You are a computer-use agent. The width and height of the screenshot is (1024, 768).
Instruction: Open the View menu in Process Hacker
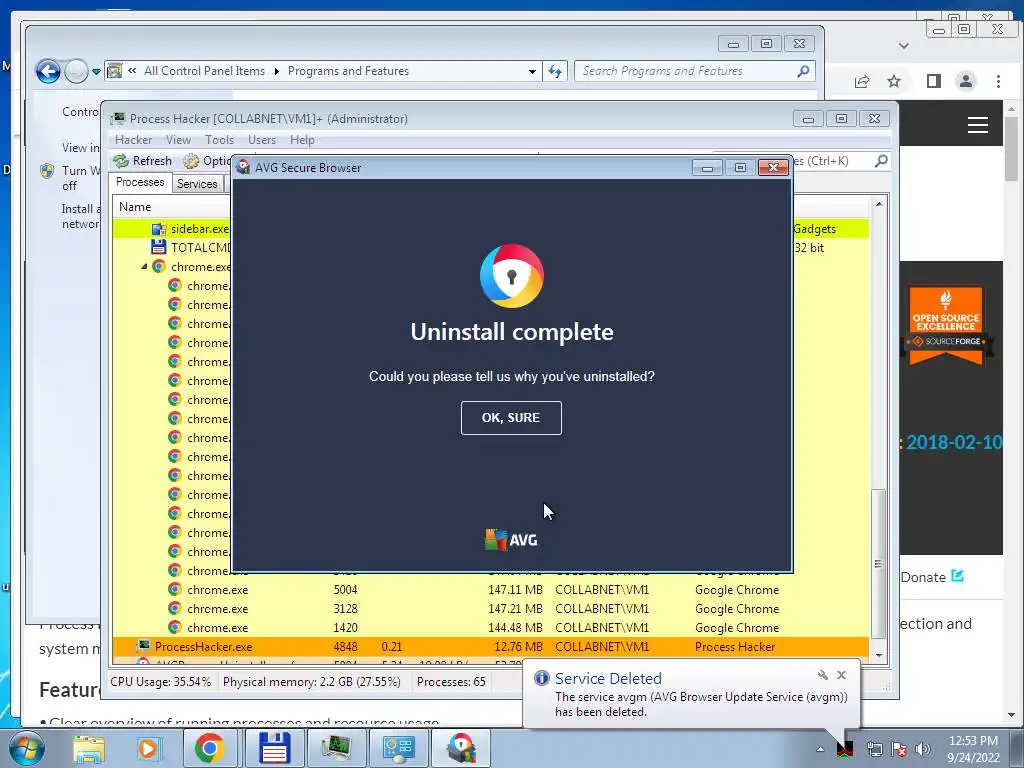tap(178, 140)
